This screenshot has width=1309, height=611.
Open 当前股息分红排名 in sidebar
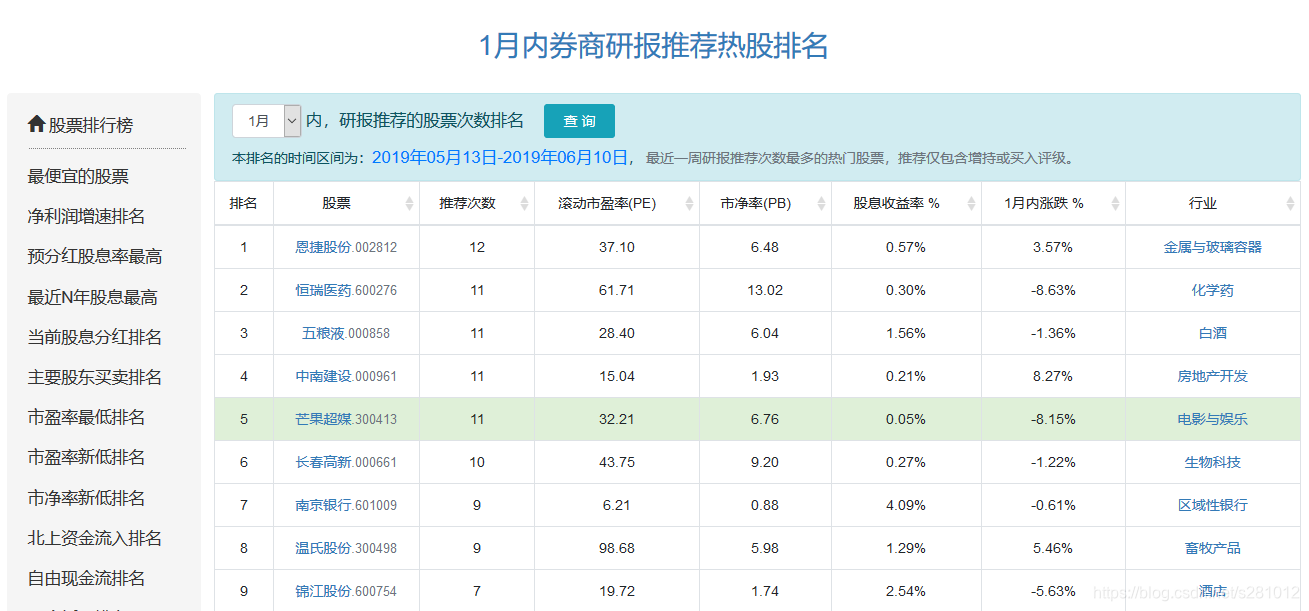95,337
